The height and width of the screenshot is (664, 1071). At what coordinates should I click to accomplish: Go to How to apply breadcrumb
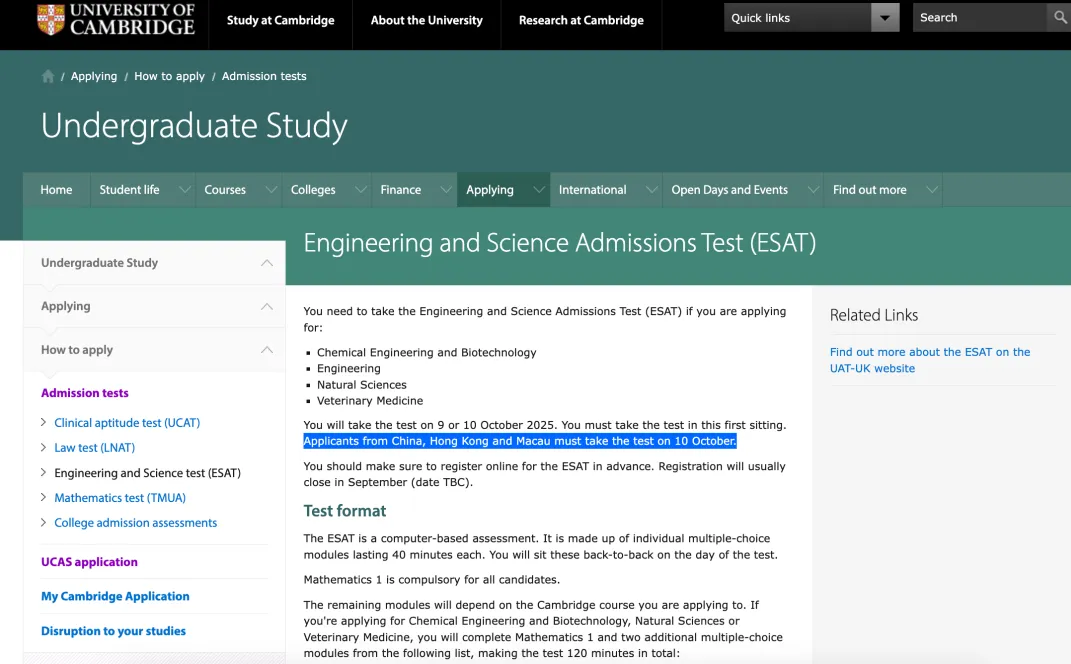point(169,77)
